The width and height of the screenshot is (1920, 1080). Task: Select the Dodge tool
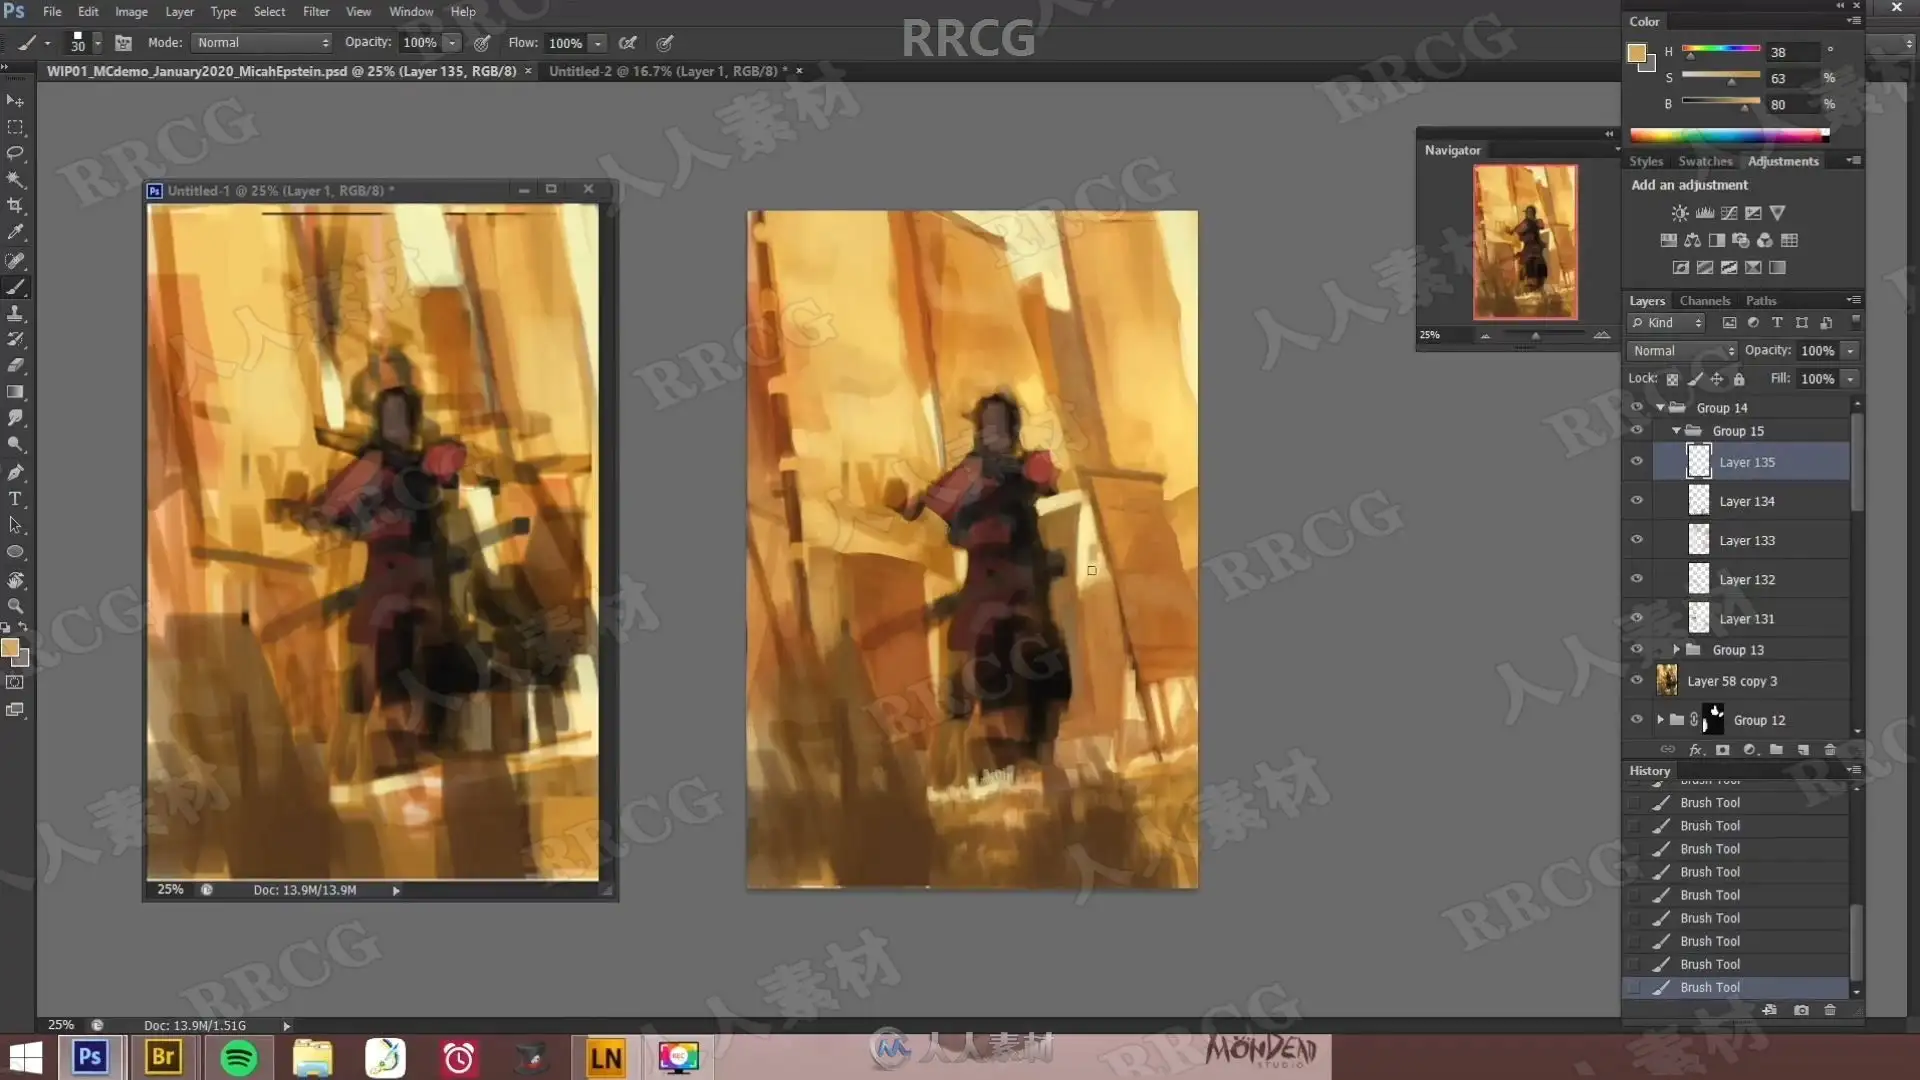(15, 444)
